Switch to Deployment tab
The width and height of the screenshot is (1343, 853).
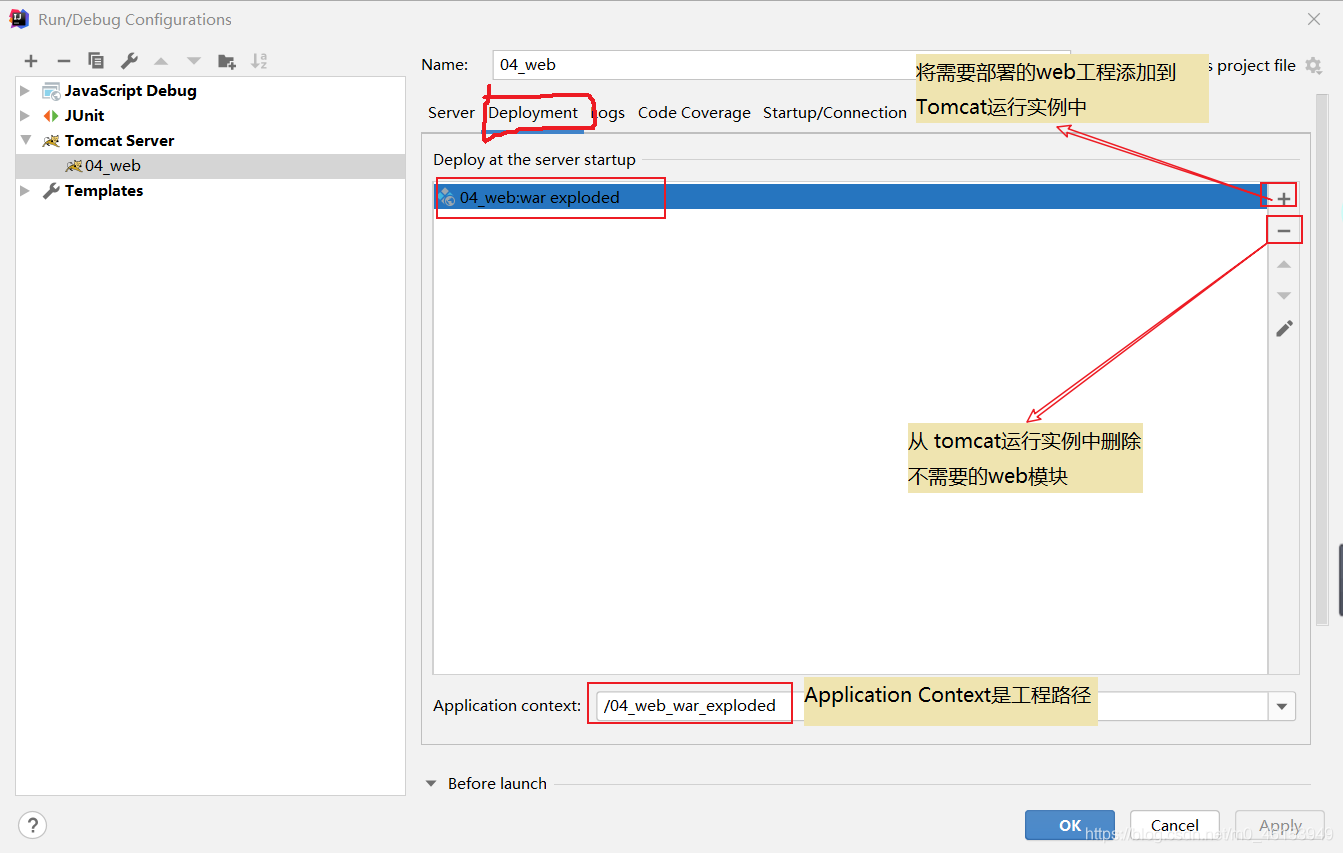pyautogui.click(x=533, y=112)
